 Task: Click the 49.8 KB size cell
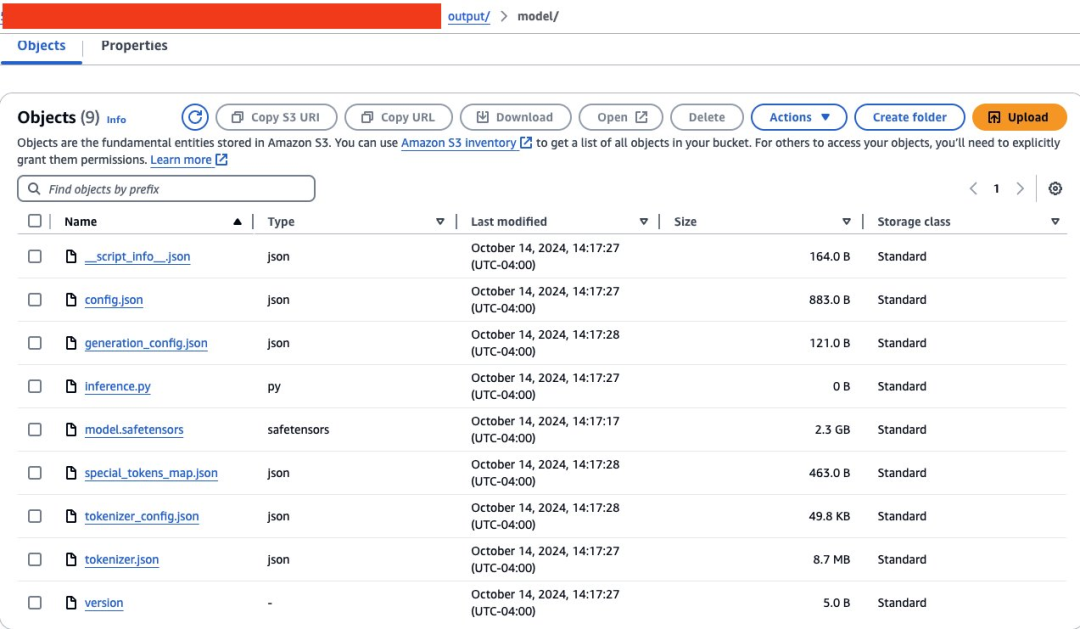(829, 516)
